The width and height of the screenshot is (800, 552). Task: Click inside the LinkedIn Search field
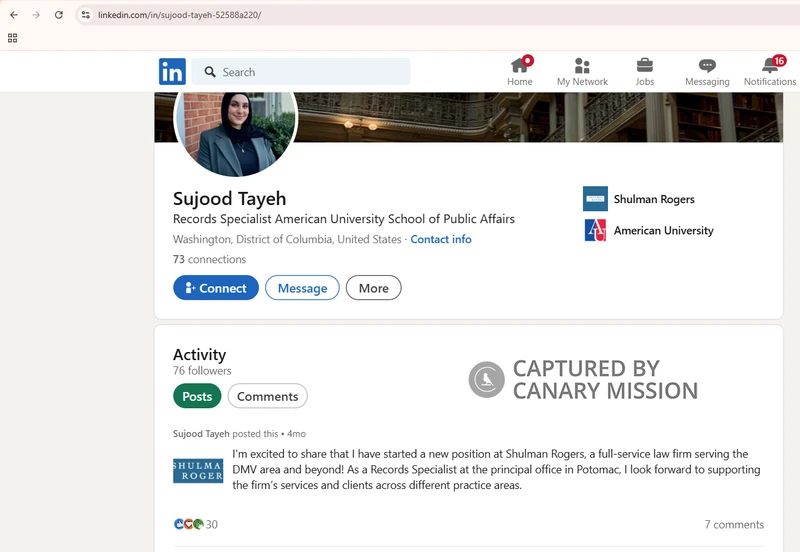tap(301, 72)
